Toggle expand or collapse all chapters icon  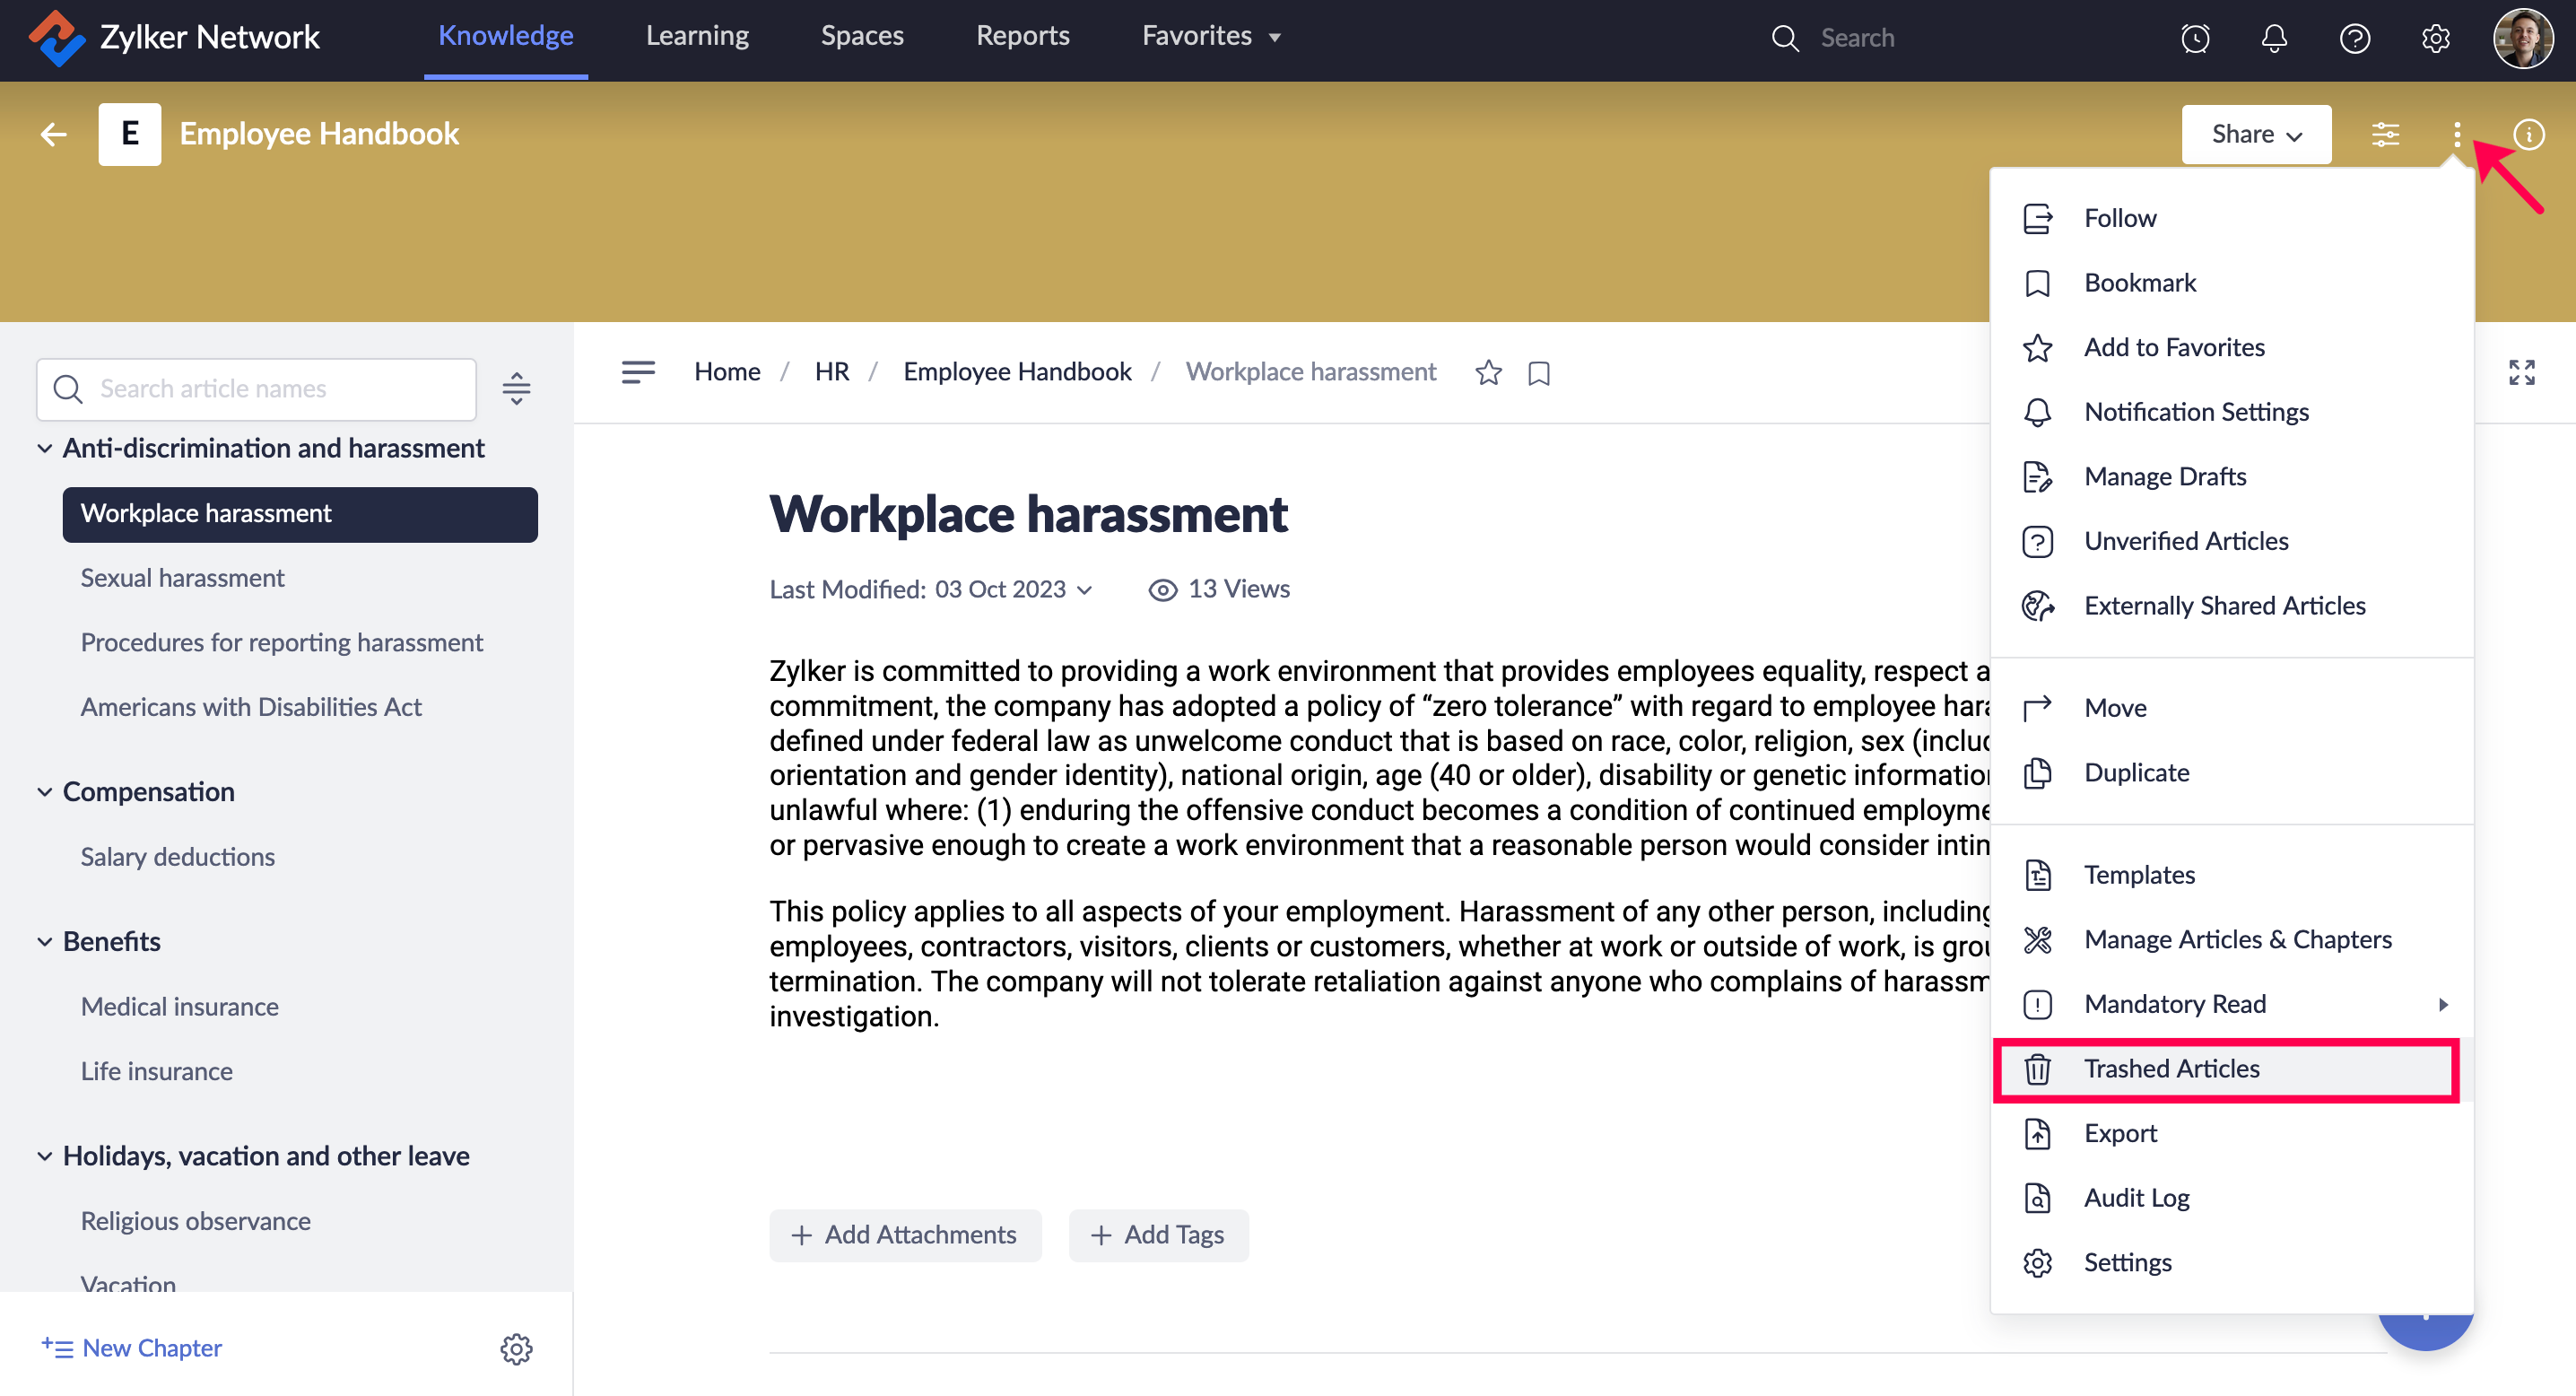[x=516, y=388]
